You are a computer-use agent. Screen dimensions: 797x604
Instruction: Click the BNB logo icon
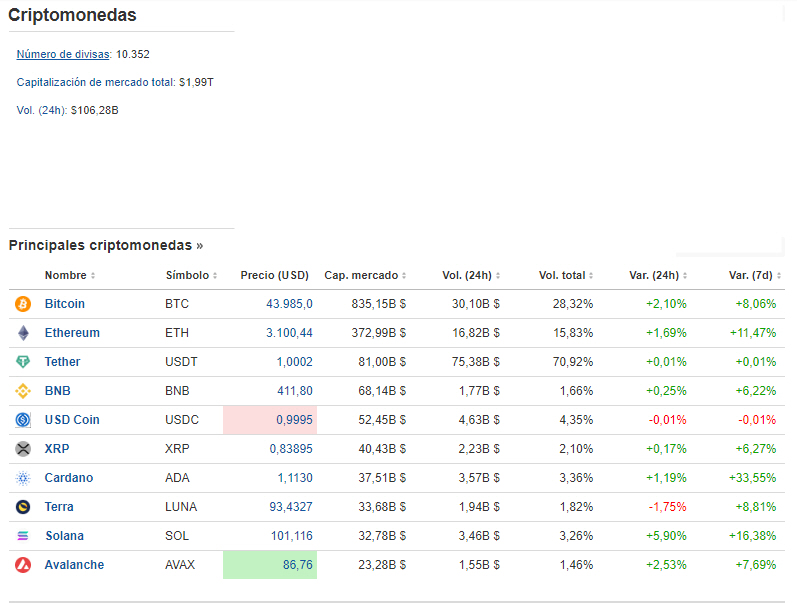23,391
